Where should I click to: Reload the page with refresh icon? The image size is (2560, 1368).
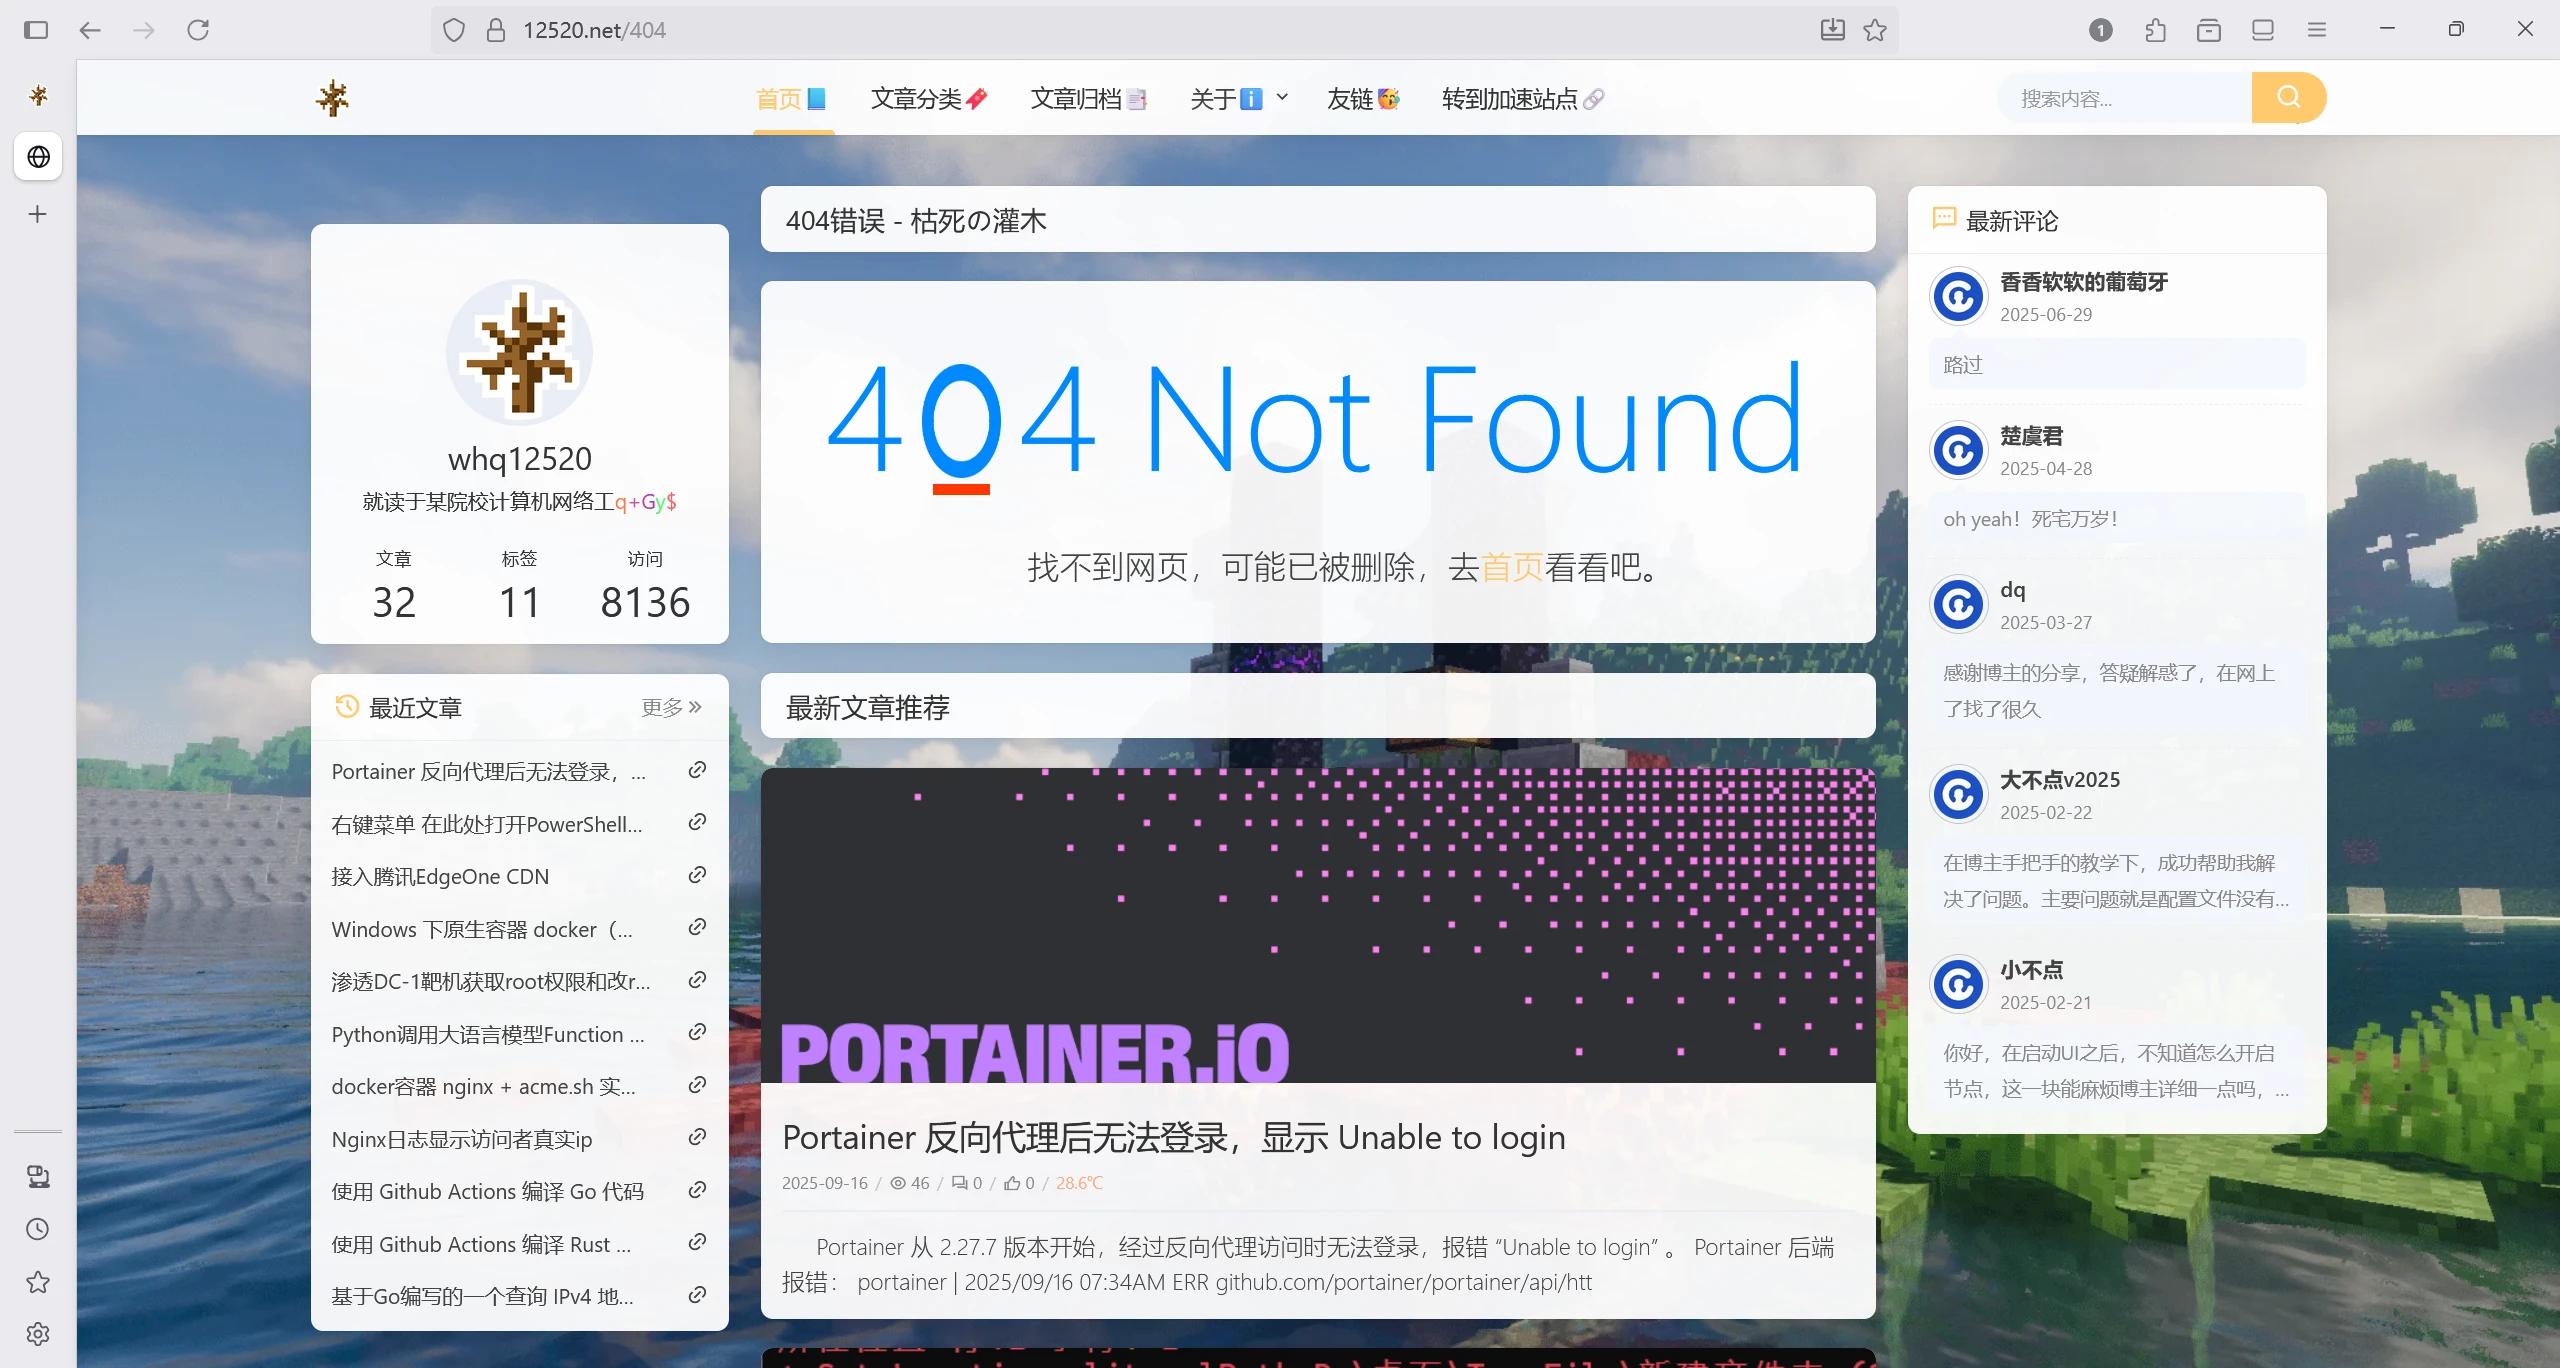point(198,30)
